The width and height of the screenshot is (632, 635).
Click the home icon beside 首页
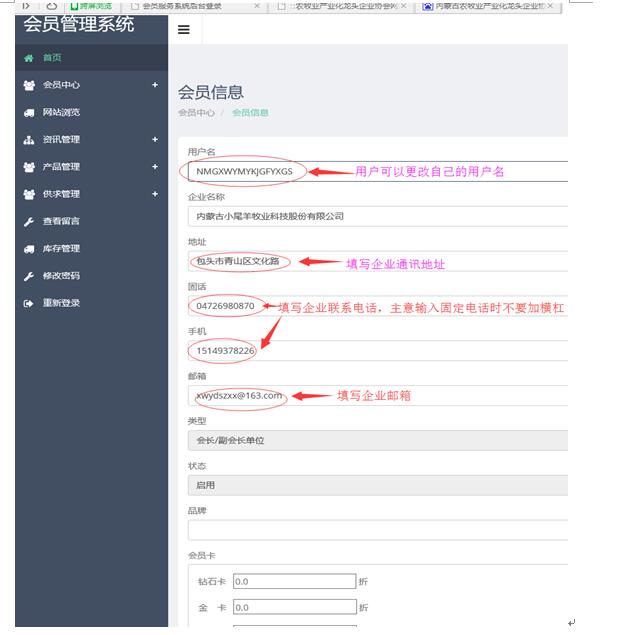click(x=28, y=58)
